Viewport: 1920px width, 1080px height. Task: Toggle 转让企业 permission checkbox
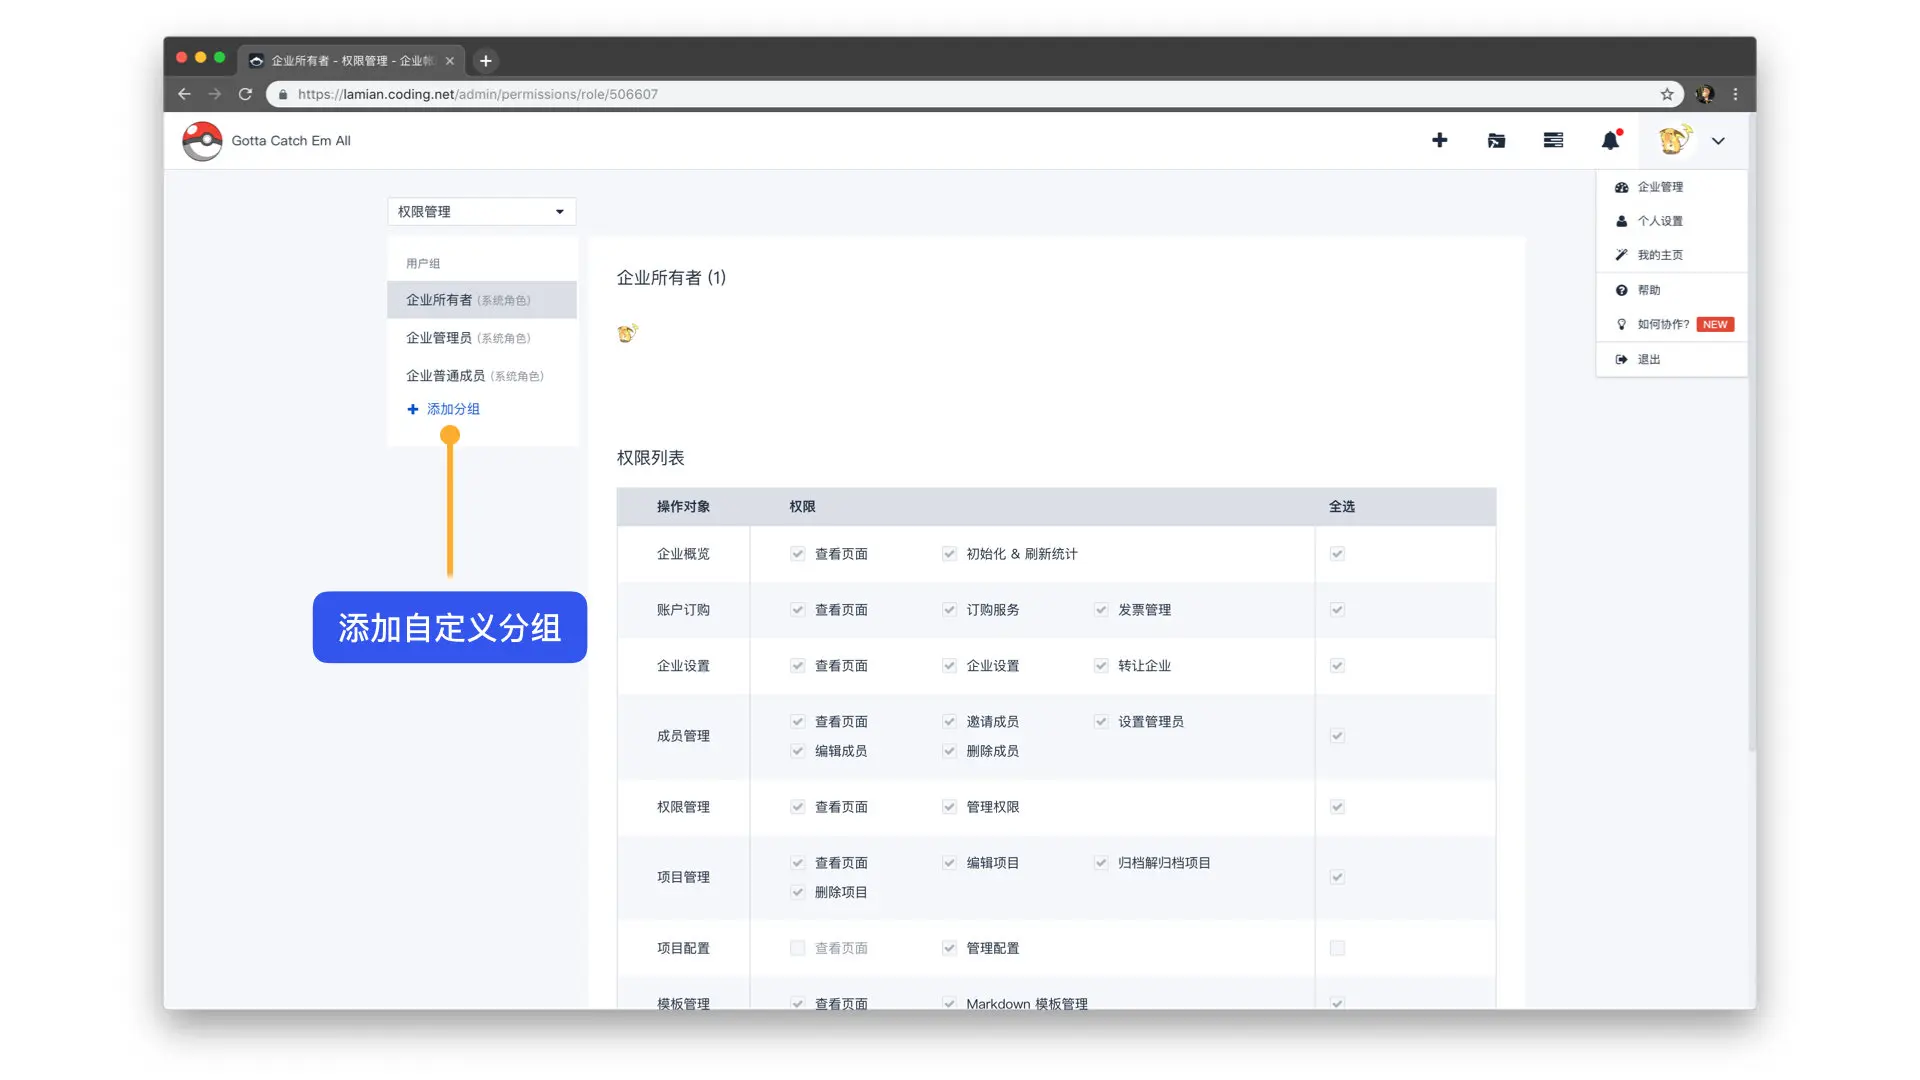pos(1101,666)
